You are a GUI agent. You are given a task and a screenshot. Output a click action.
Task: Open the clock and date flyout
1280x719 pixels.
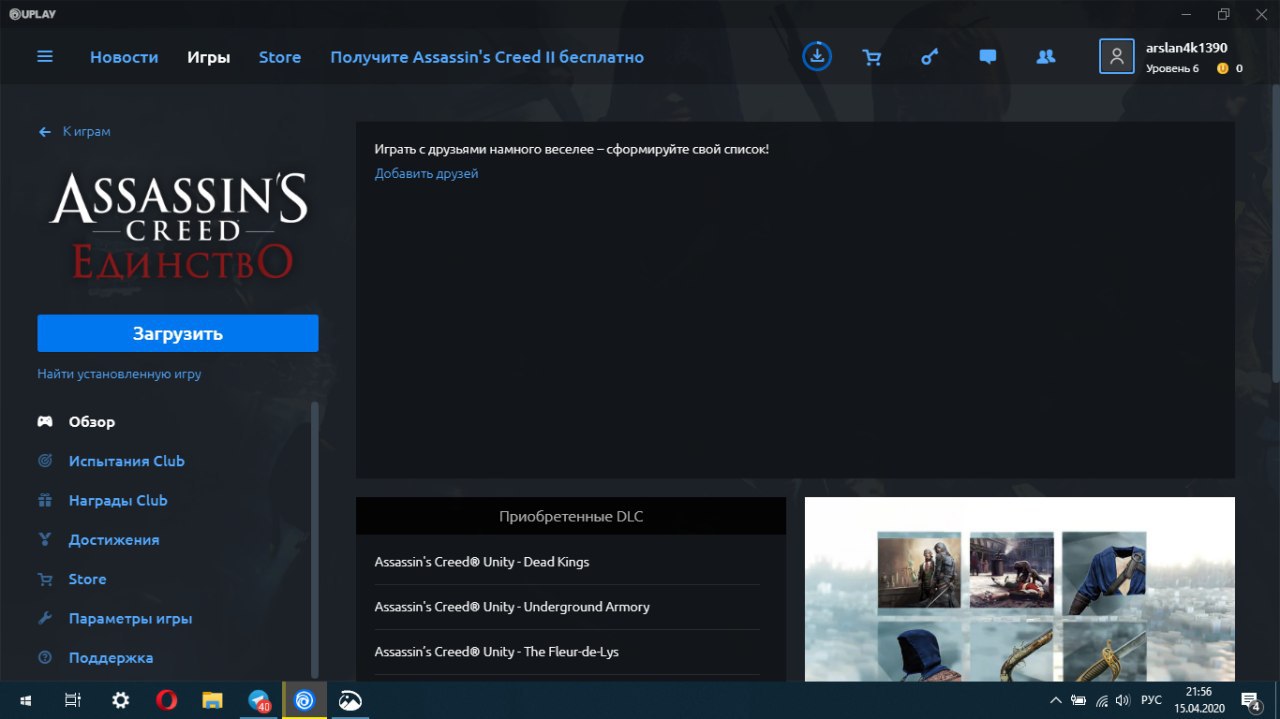tap(1198, 700)
